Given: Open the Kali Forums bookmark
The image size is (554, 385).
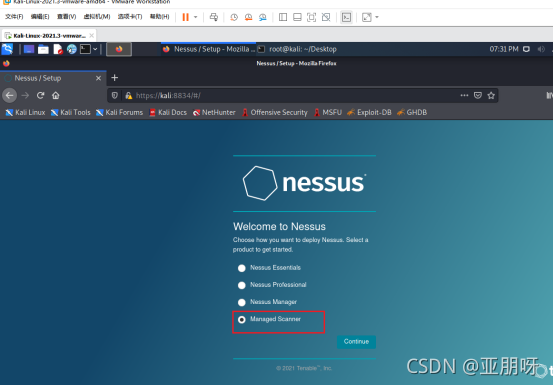Looking at the screenshot, I should pyautogui.click(x=119, y=112).
